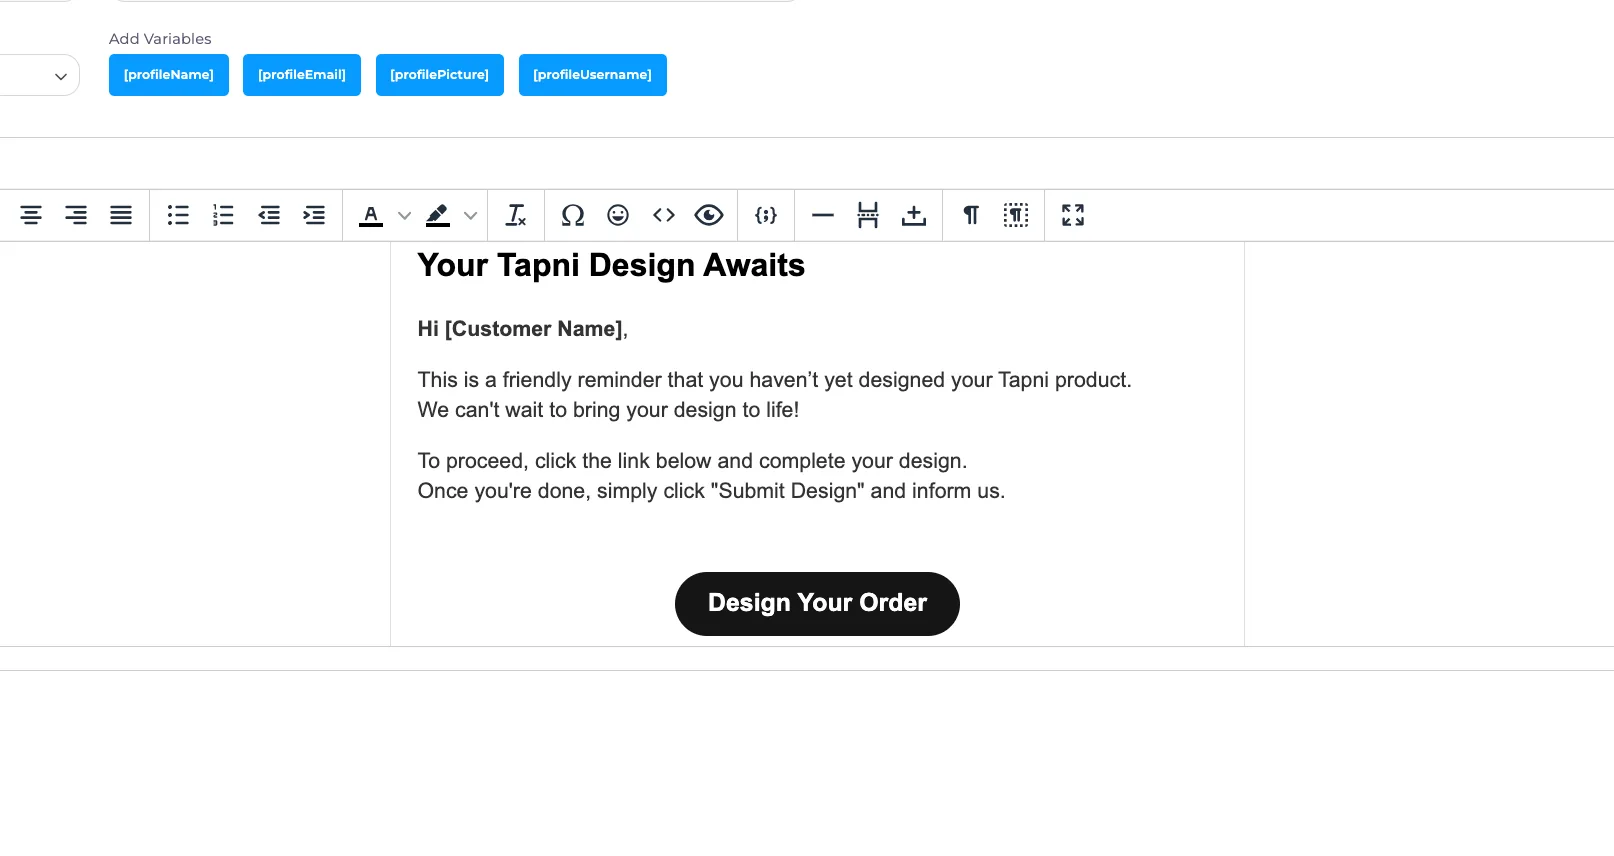1614x856 pixels.
Task: Click the heading Your Tapni Design Awaits
Action: coord(611,265)
